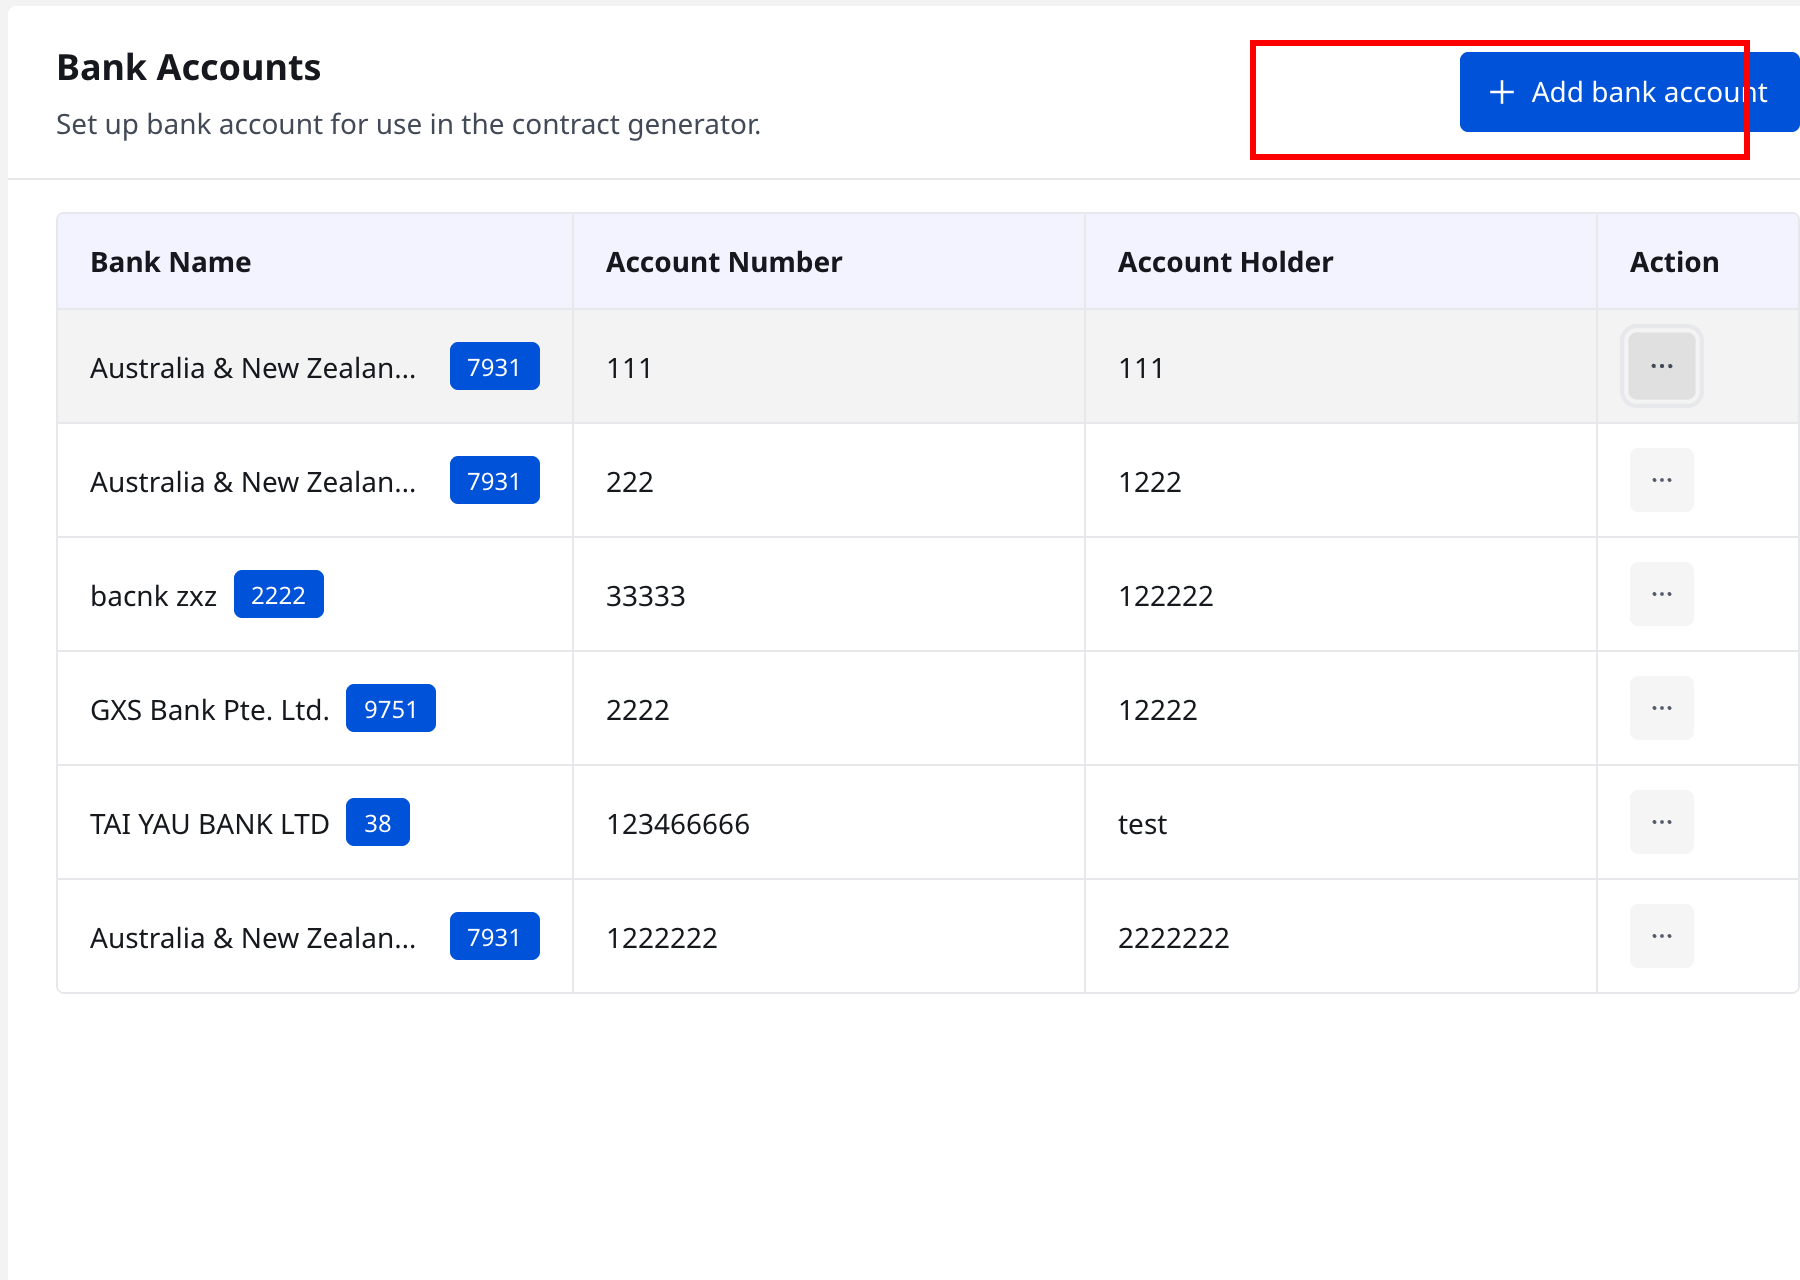The width and height of the screenshot is (1800, 1280).
Task: Click account number 33333
Action: pos(646,596)
